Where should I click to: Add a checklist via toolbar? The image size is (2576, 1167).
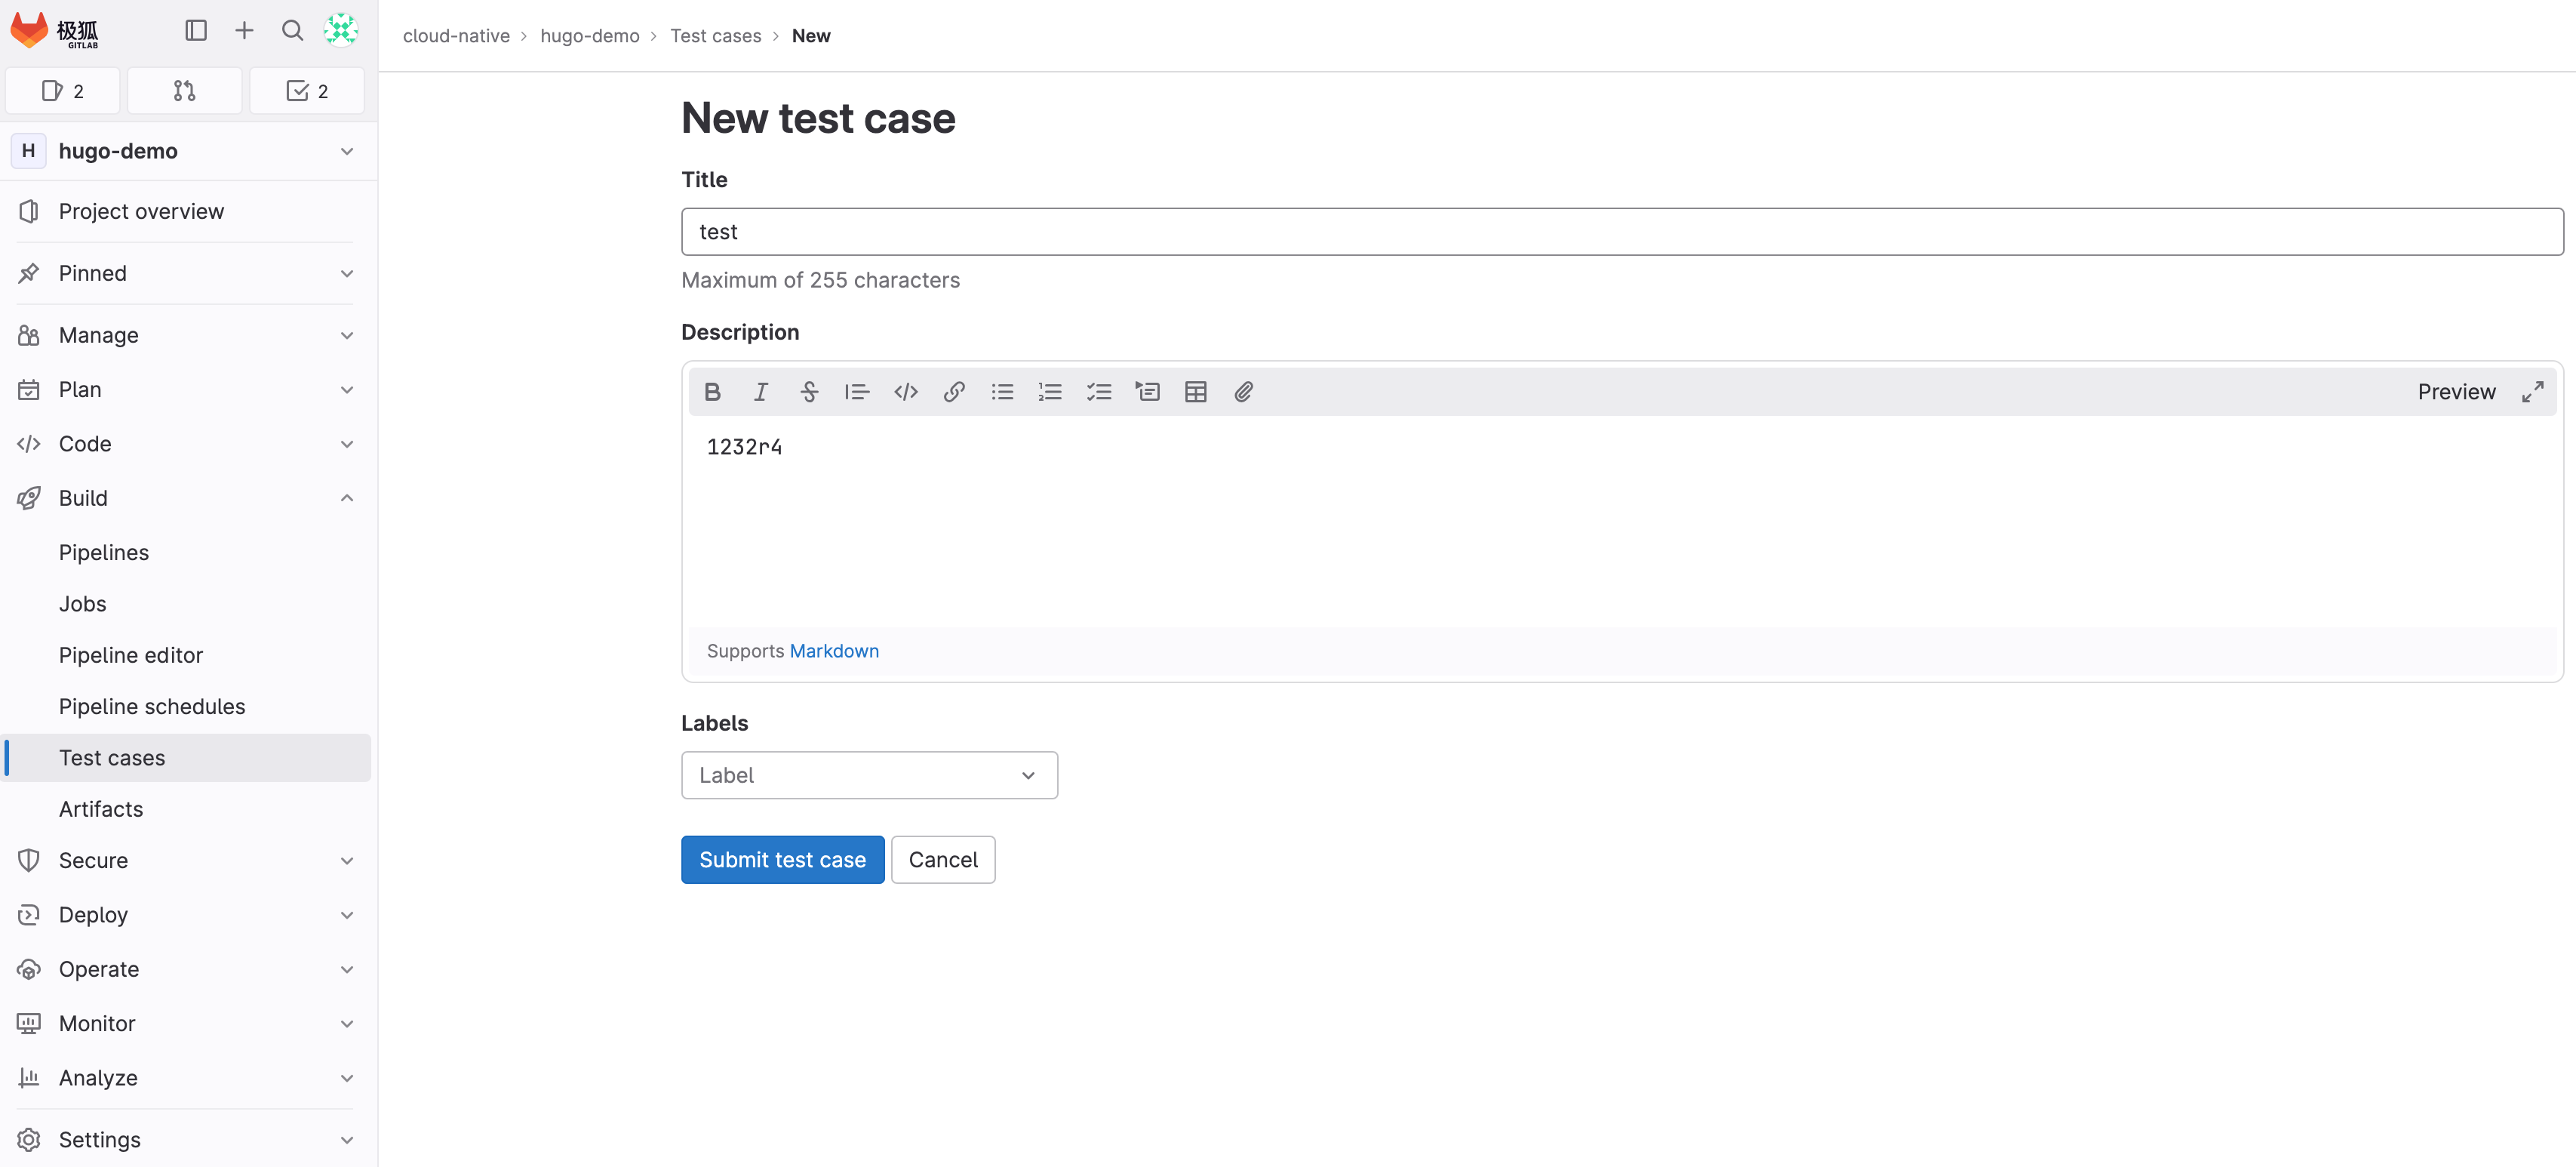coord(1099,392)
